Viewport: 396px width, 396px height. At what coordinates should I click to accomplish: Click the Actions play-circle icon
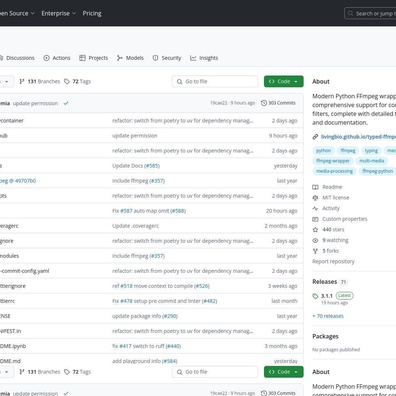[46, 58]
